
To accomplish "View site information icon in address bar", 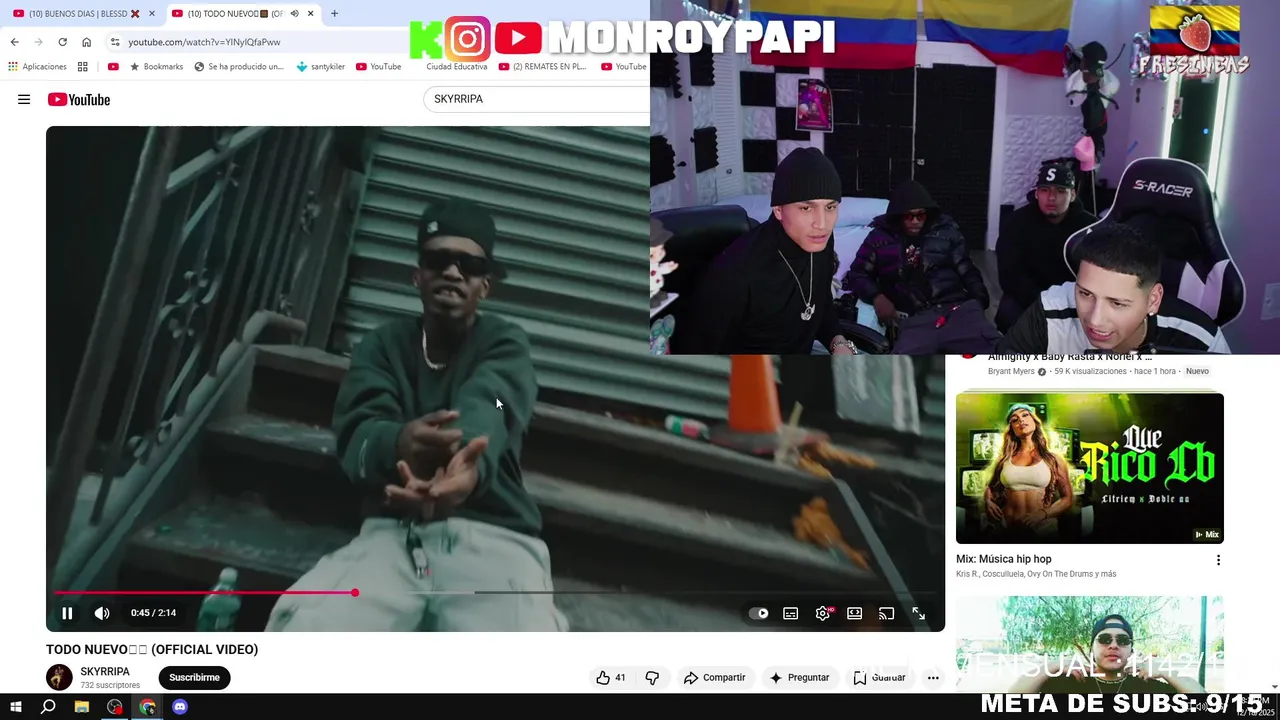I will [115, 42].
